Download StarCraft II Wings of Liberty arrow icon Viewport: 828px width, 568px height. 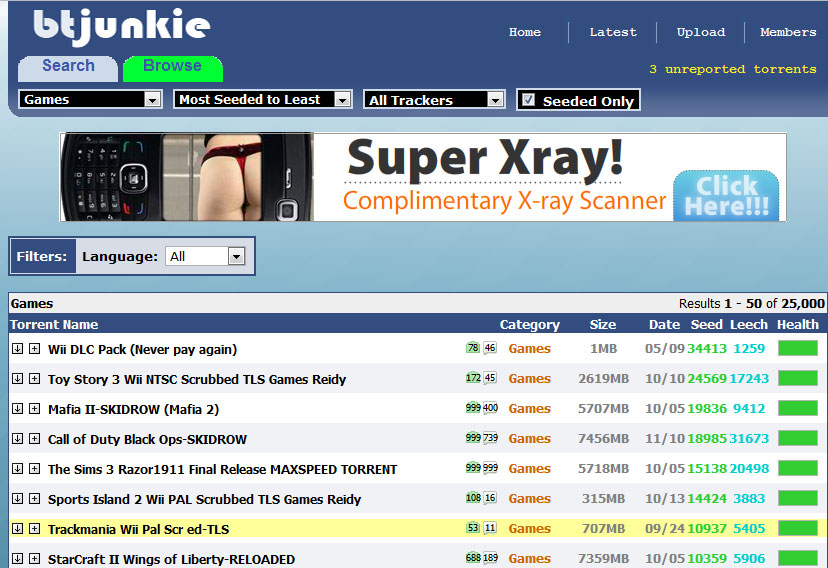[x=17, y=558]
